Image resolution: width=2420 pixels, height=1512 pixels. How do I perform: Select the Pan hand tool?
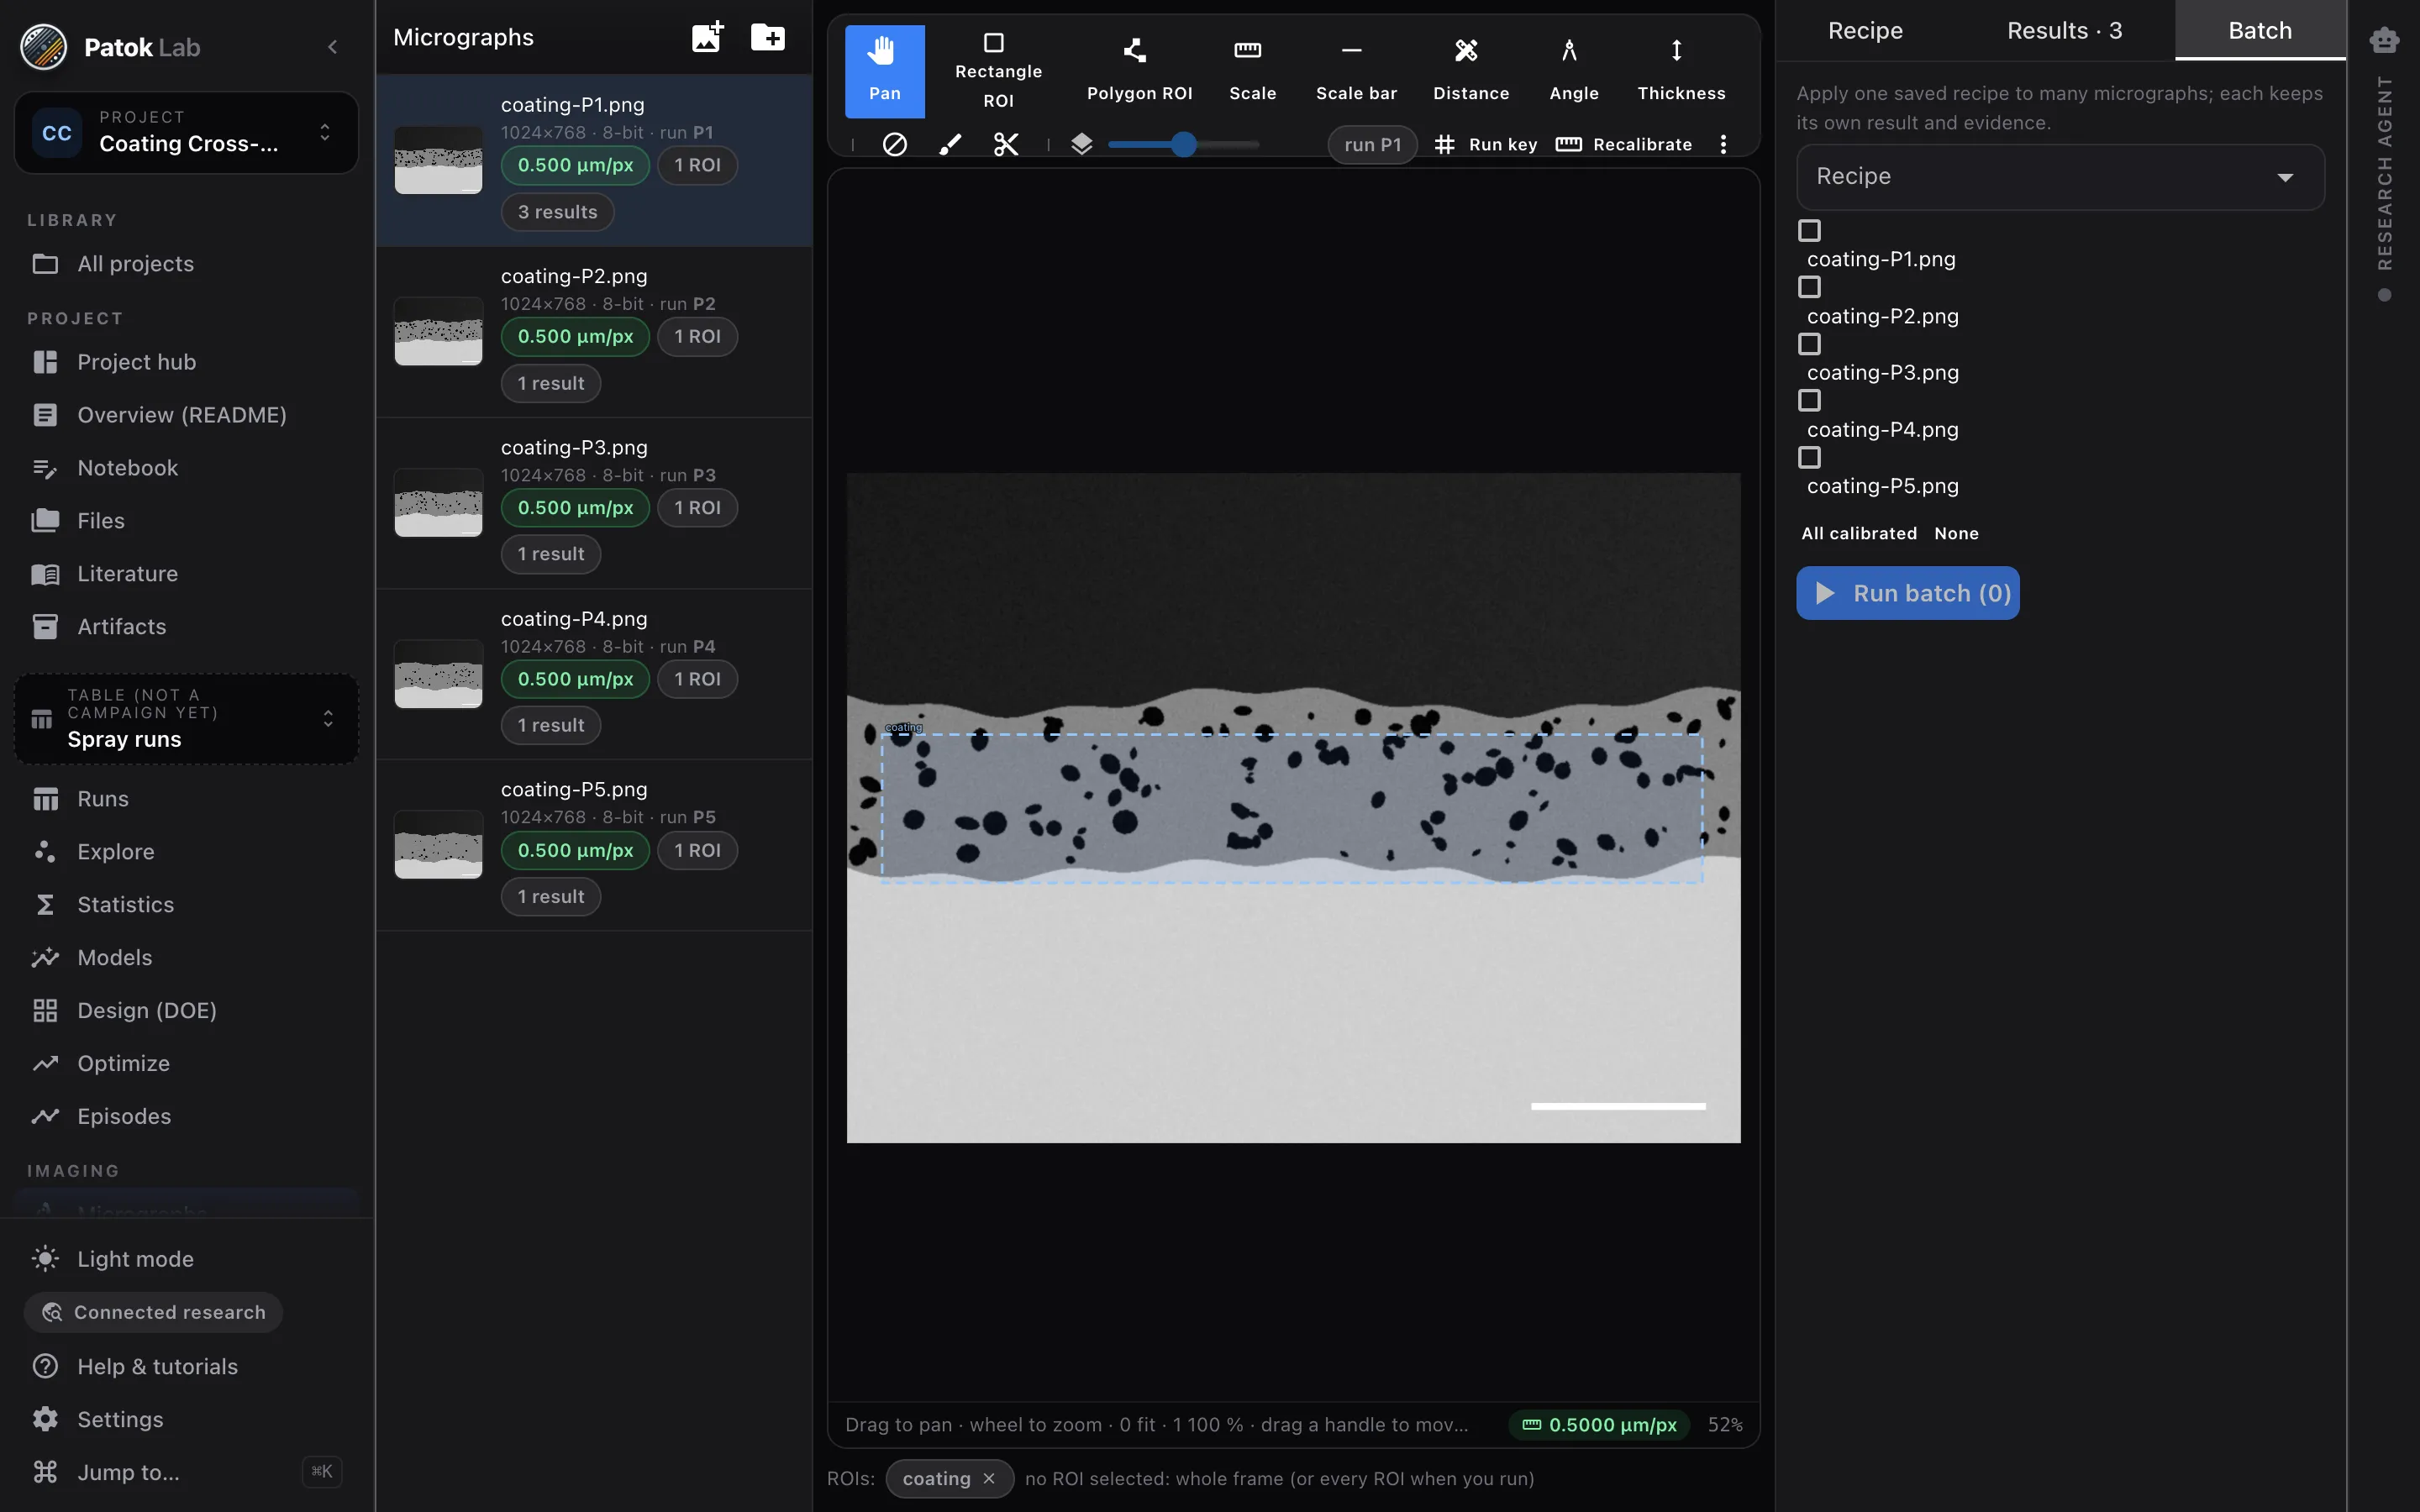[x=884, y=70]
